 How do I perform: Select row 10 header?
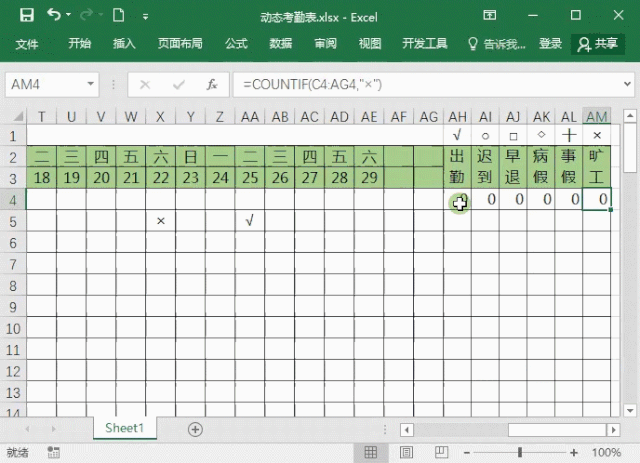click(13, 329)
